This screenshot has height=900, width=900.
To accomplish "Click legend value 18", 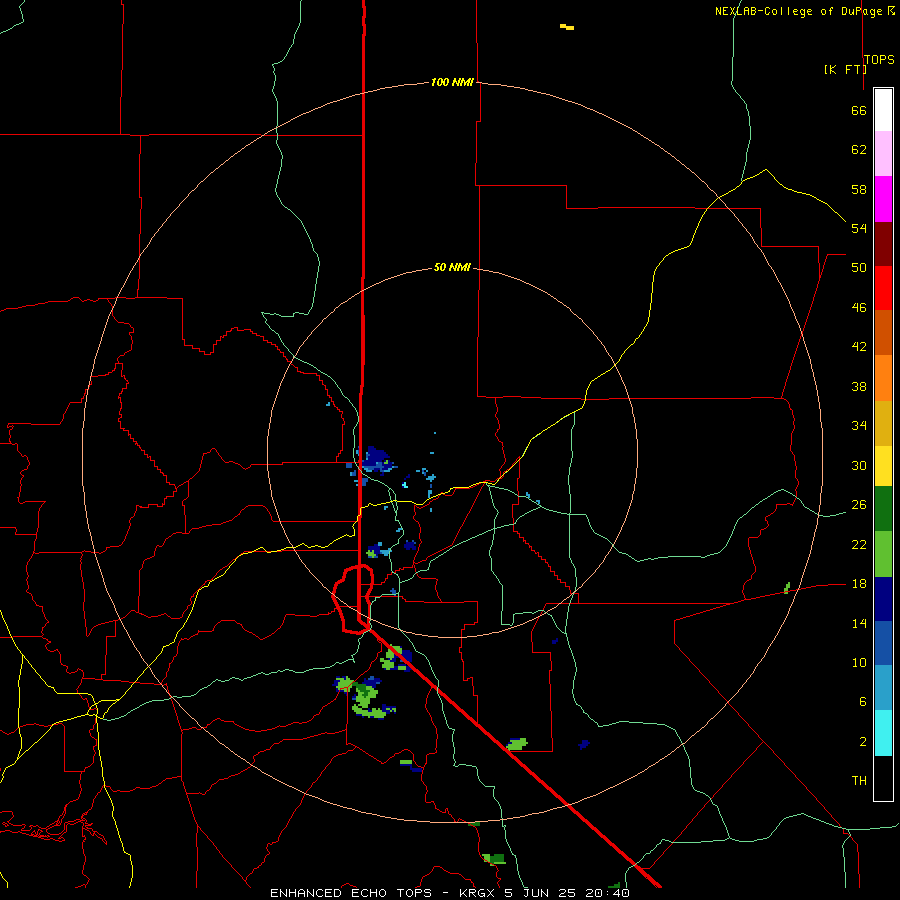I will [859, 584].
